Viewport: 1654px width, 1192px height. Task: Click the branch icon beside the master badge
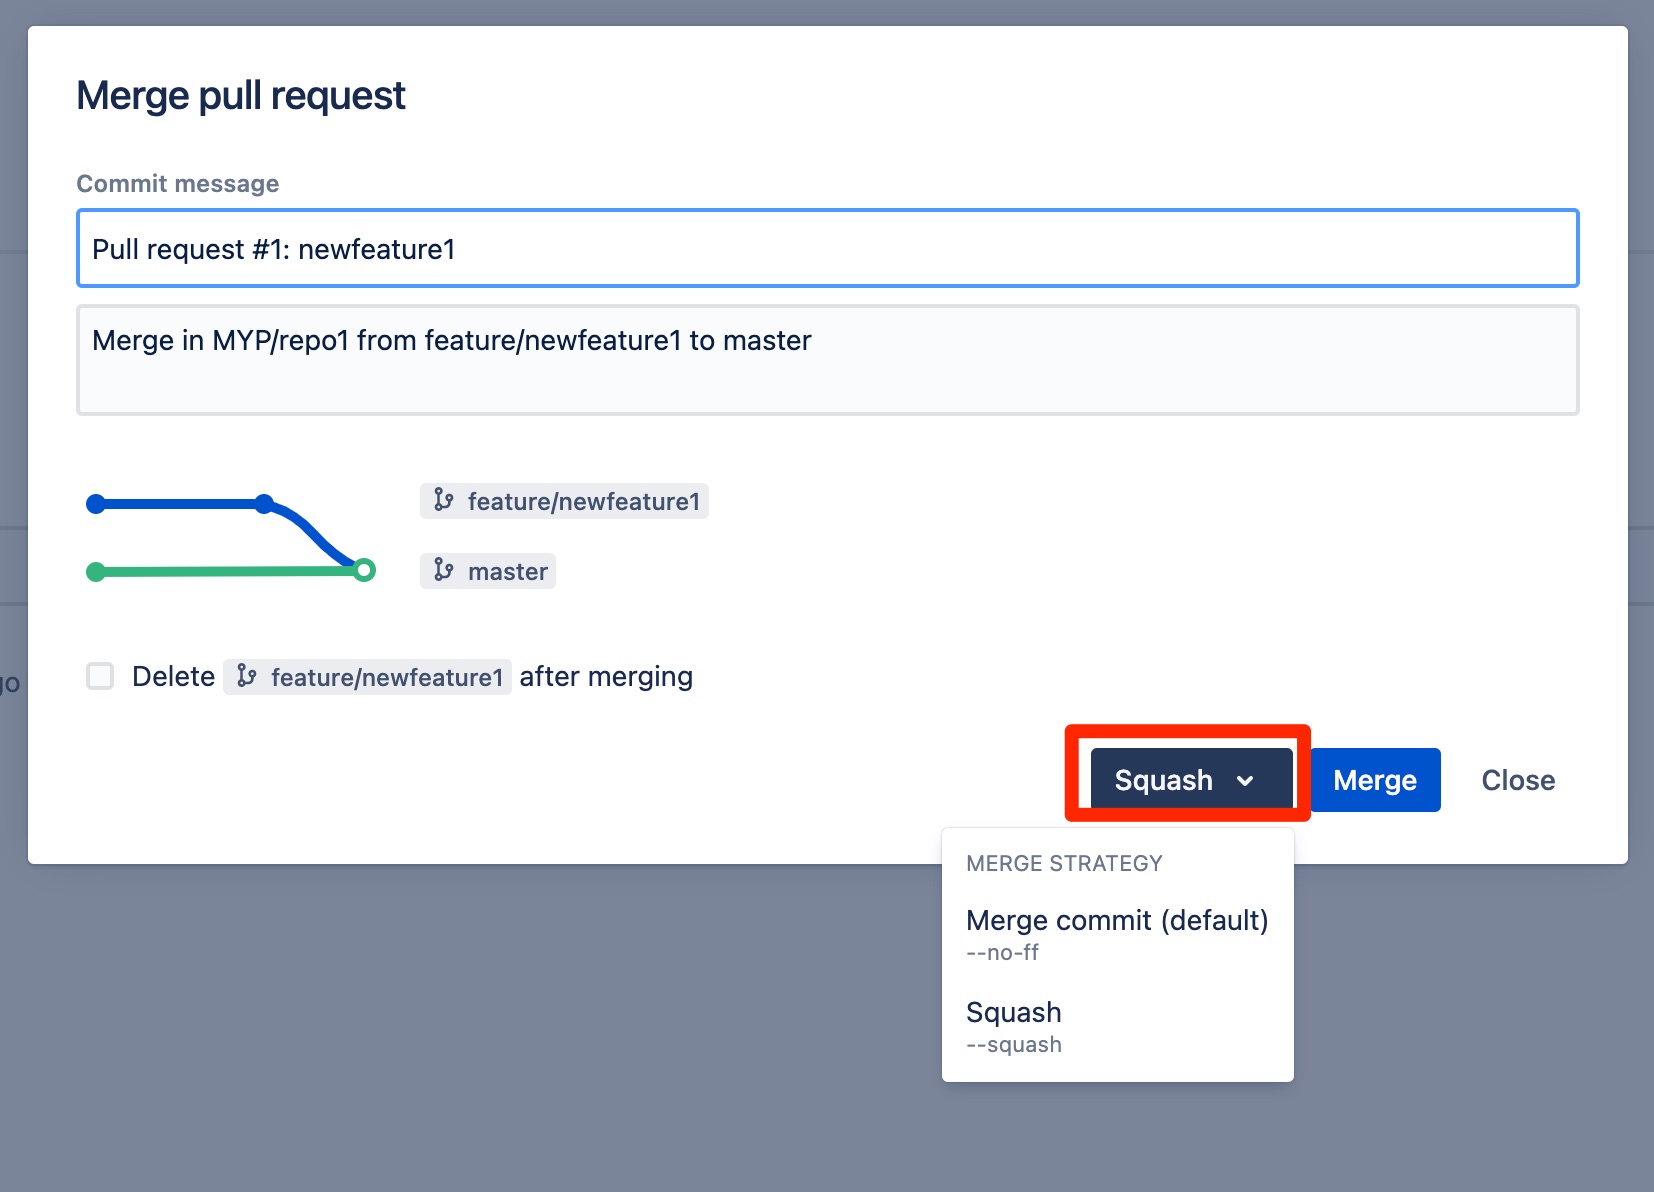coord(443,571)
